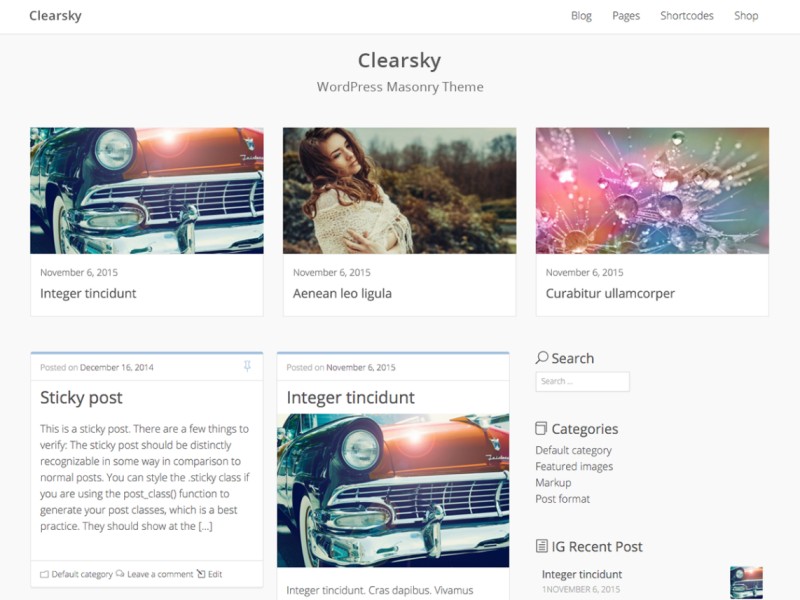Screen dimensions: 800x600
Task: Open the Pages menu
Action: pyautogui.click(x=626, y=16)
